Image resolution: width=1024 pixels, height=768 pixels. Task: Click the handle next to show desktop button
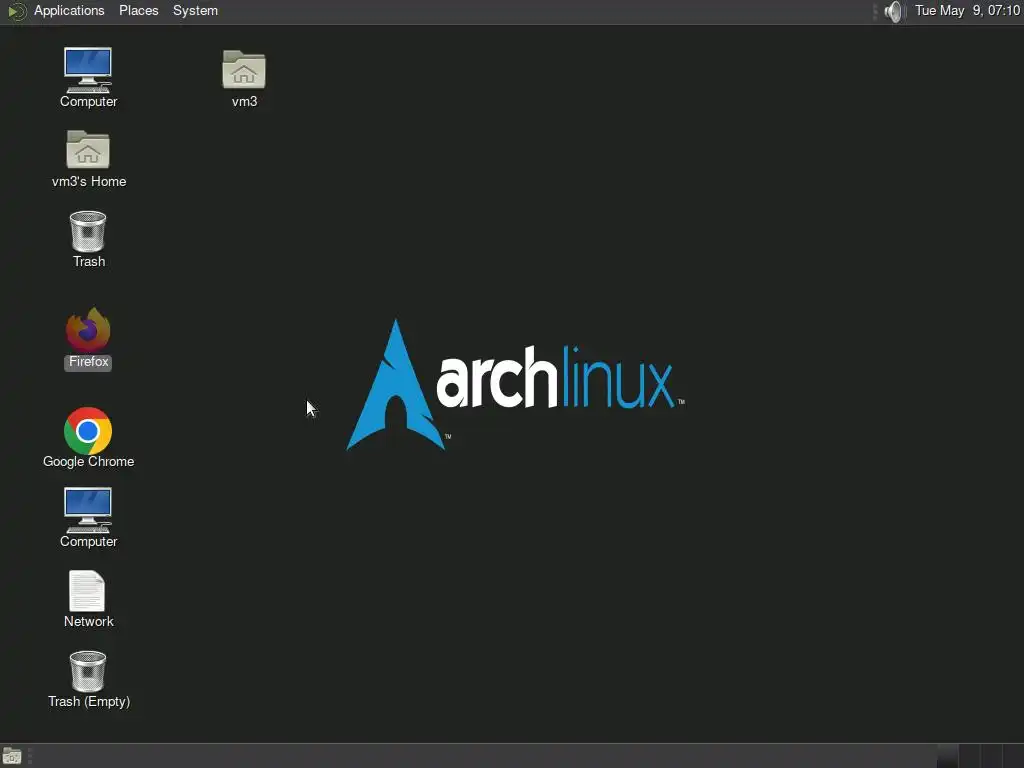30,756
